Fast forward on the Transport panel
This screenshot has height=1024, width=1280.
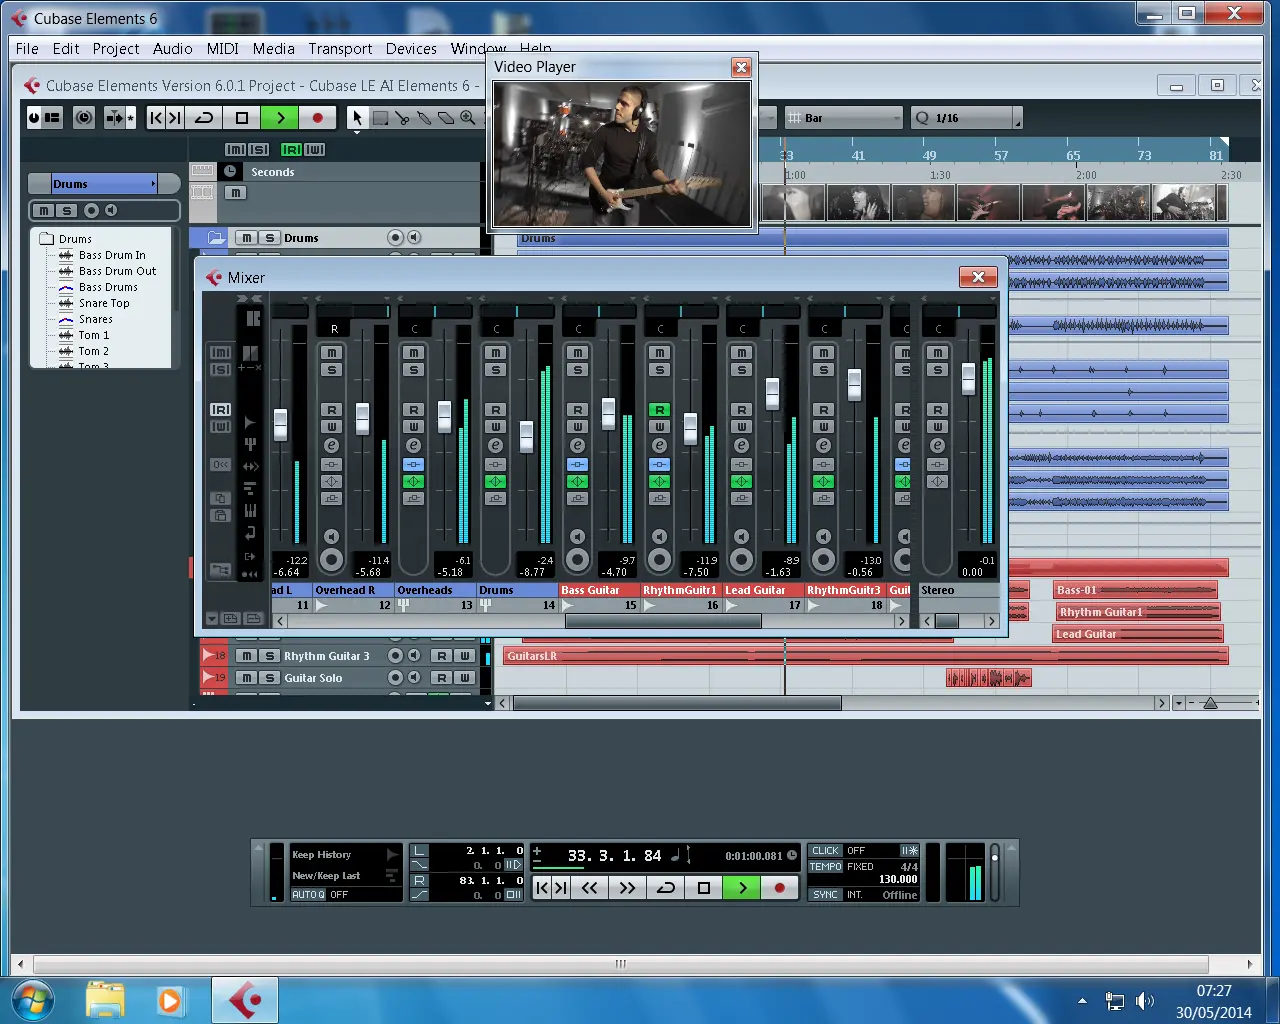[x=627, y=888]
